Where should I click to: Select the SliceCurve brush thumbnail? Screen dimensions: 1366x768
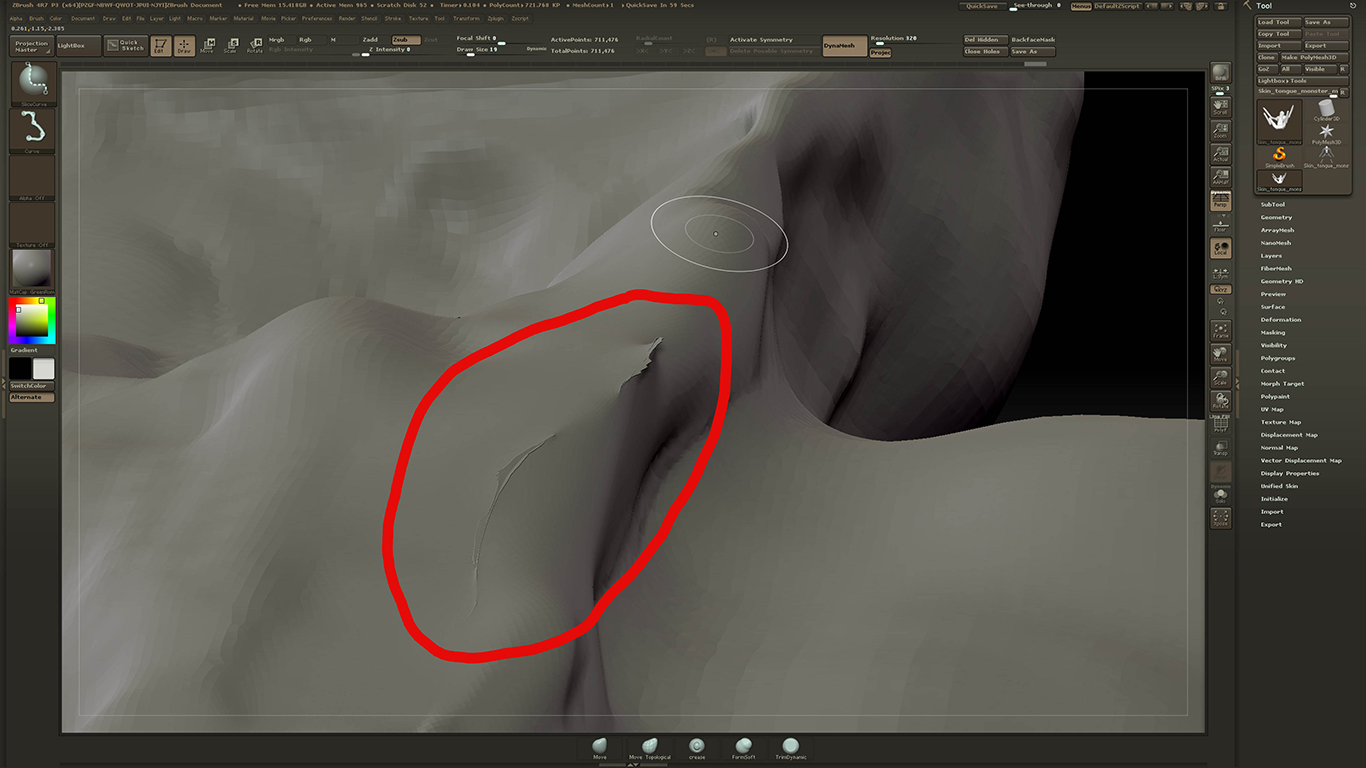[x=32, y=84]
